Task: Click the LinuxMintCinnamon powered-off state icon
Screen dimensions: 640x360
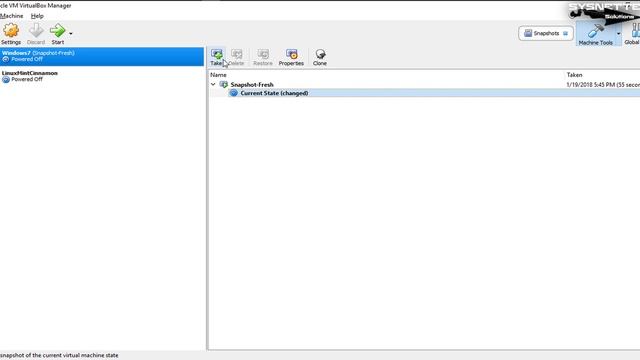Action: click(6, 80)
